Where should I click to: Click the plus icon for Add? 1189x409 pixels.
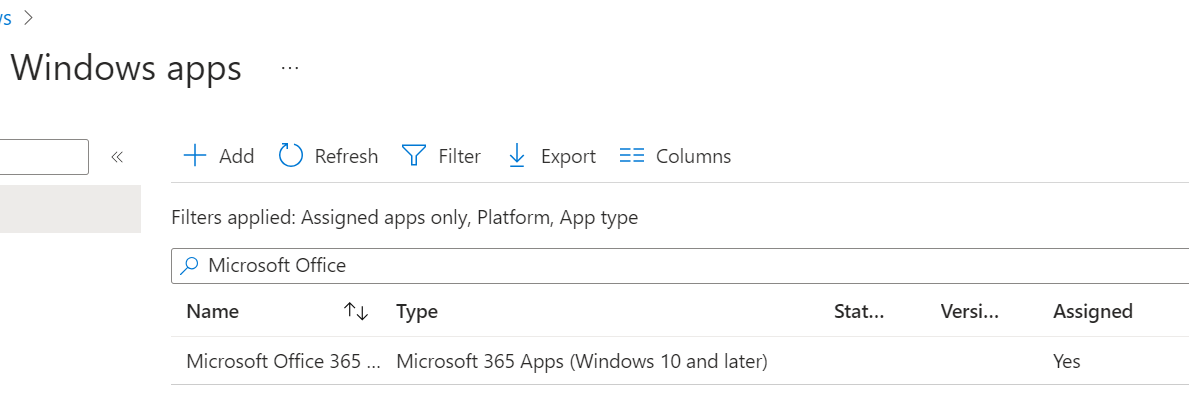(x=195, y=156)
